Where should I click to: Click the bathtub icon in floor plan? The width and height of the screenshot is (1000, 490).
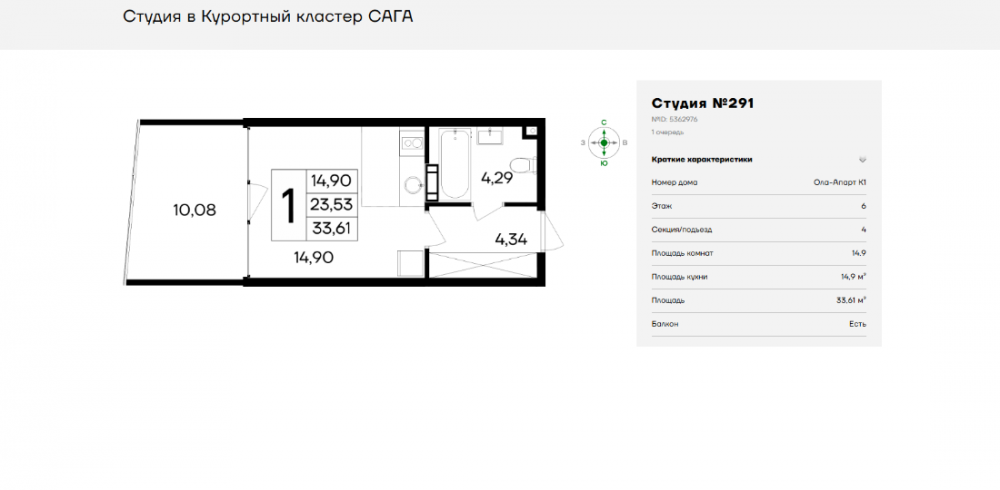pos(452,167)
